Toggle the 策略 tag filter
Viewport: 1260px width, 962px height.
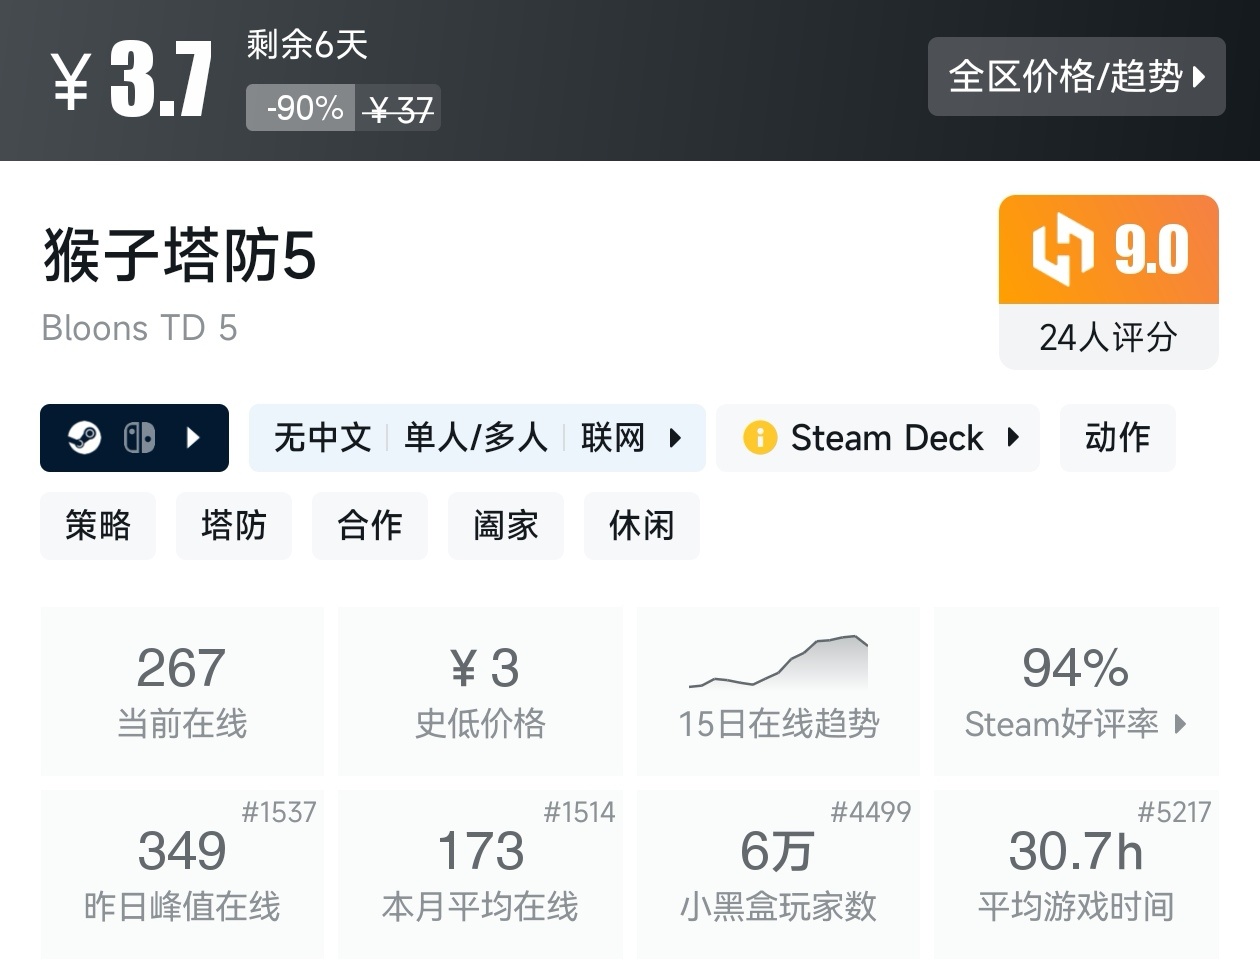(x=98, y=525)
